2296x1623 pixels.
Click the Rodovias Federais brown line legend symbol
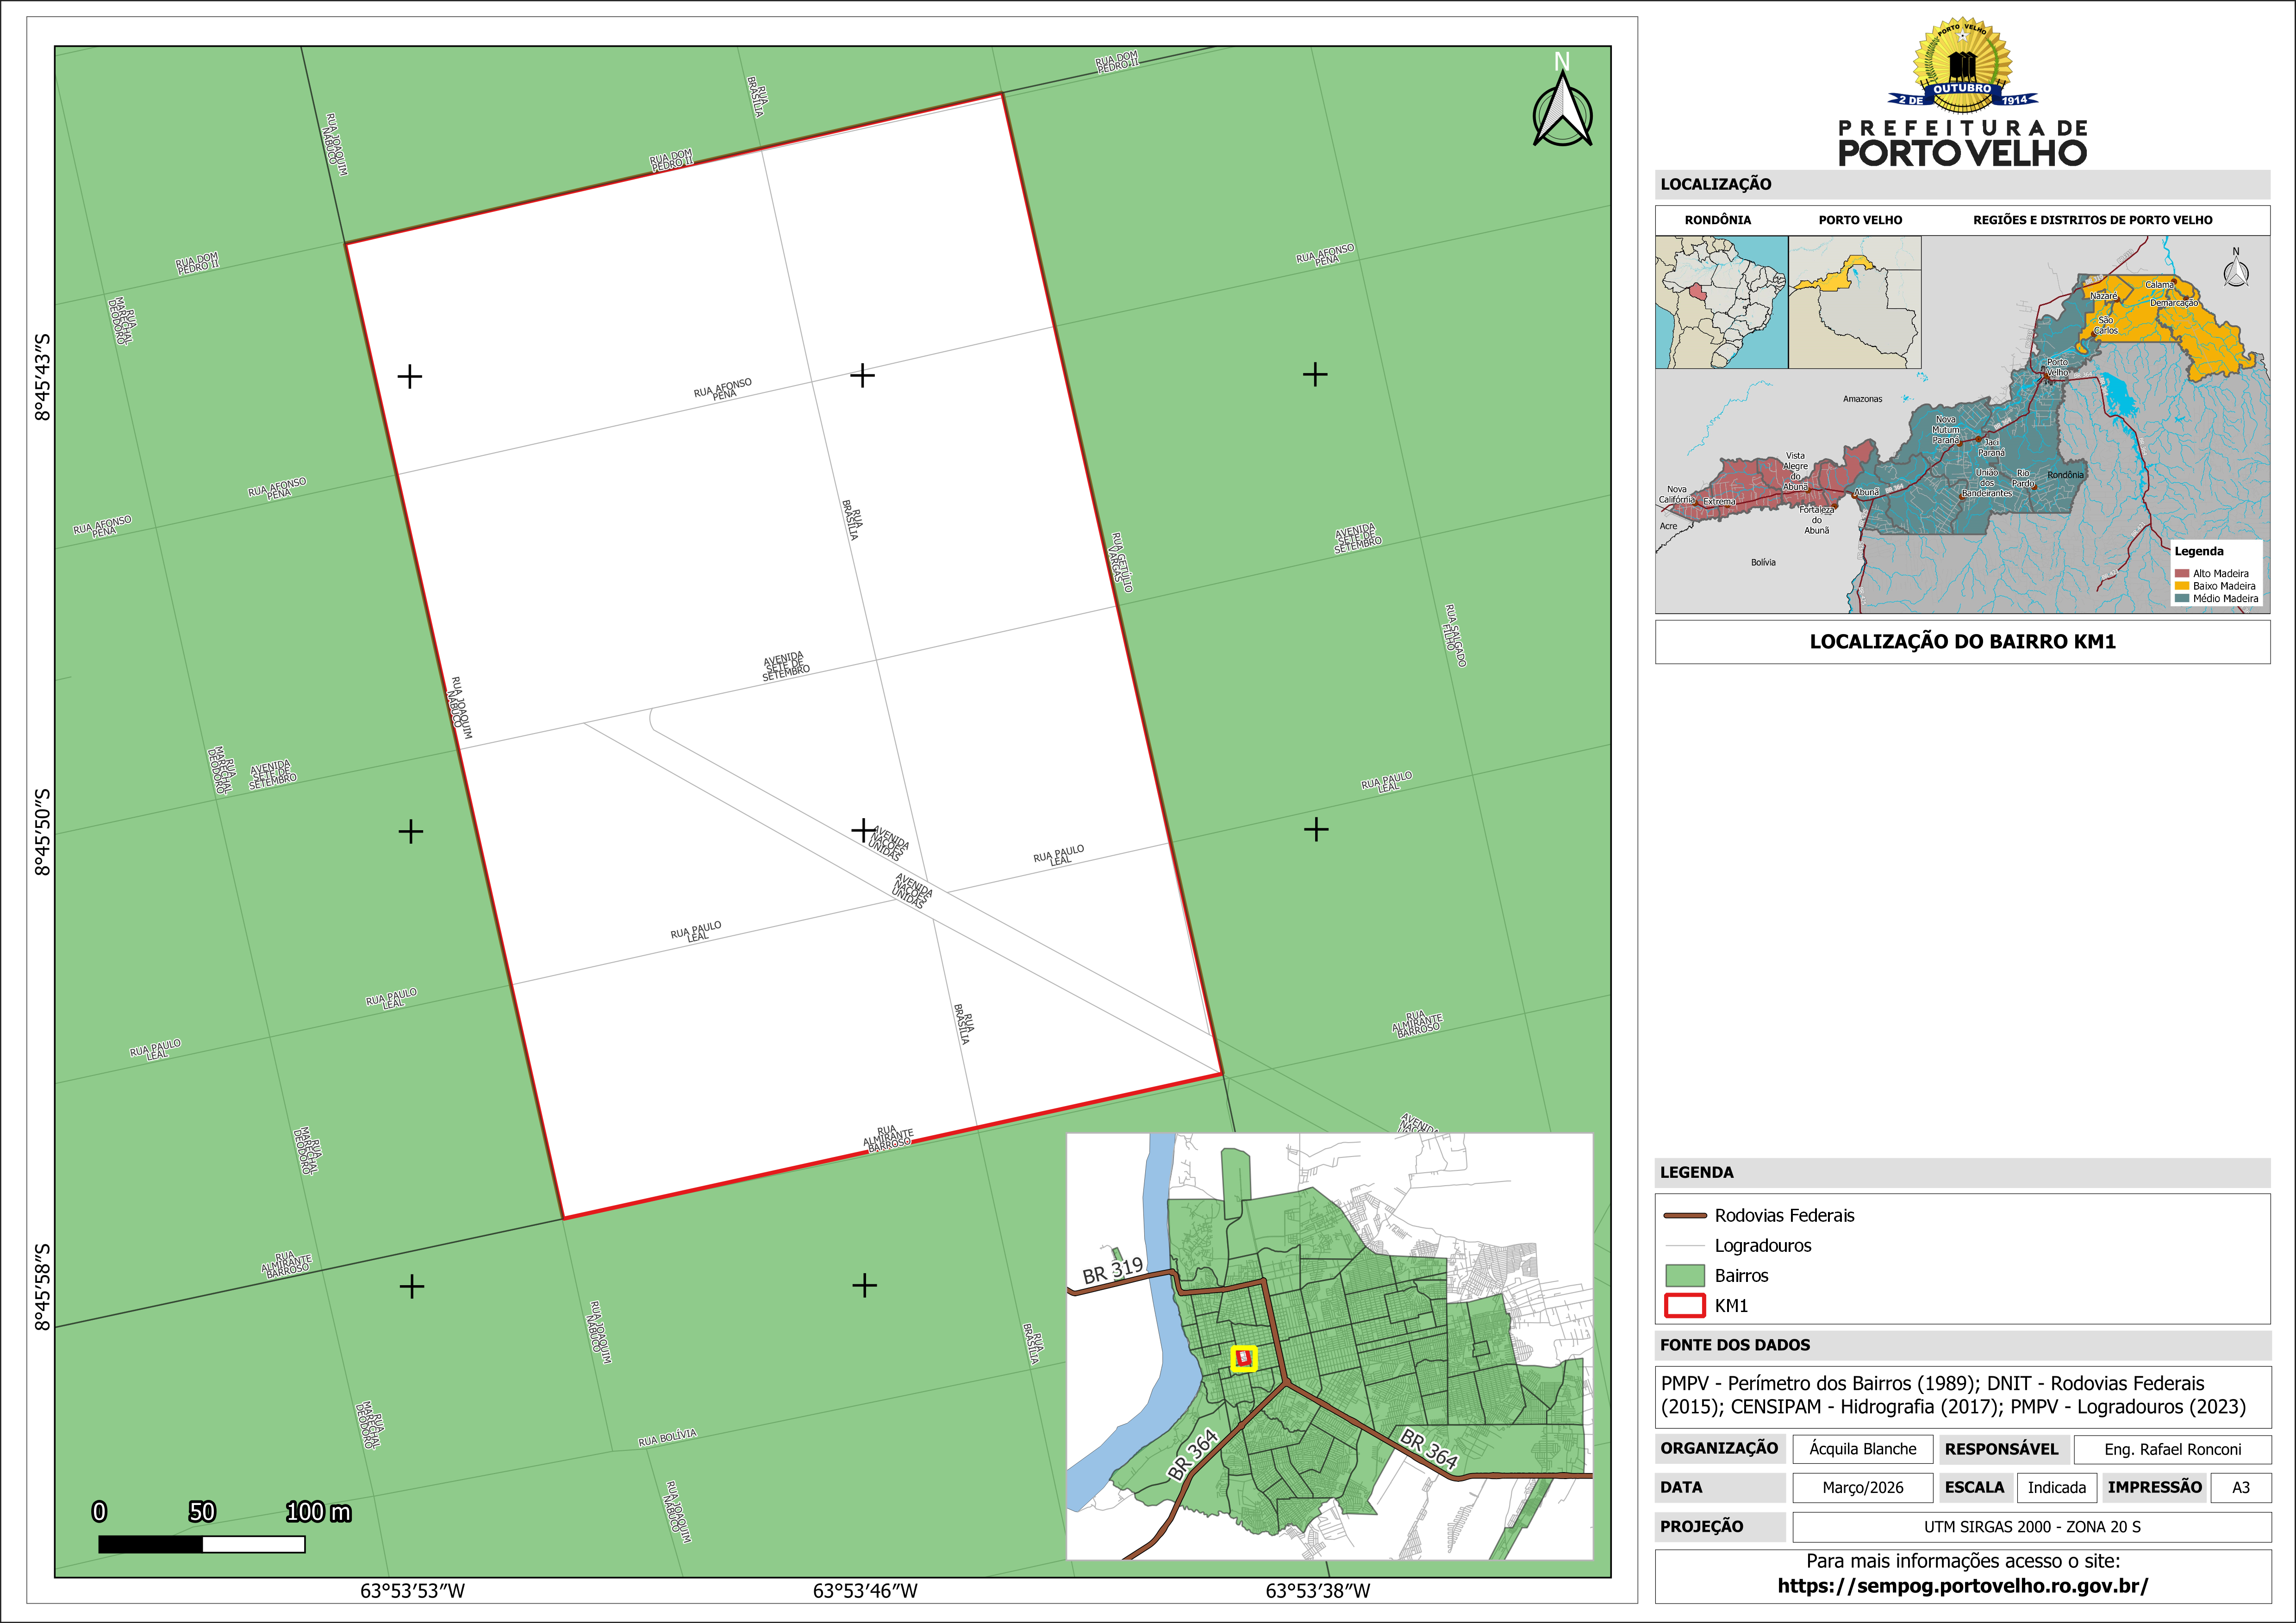(x=1684, y=1216)
